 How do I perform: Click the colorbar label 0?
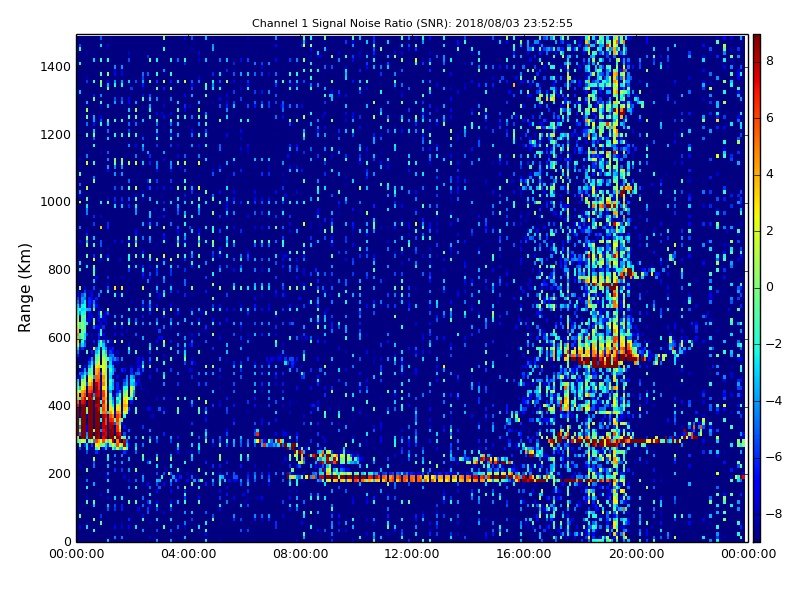pyautogui.click(x=770, y=287)
